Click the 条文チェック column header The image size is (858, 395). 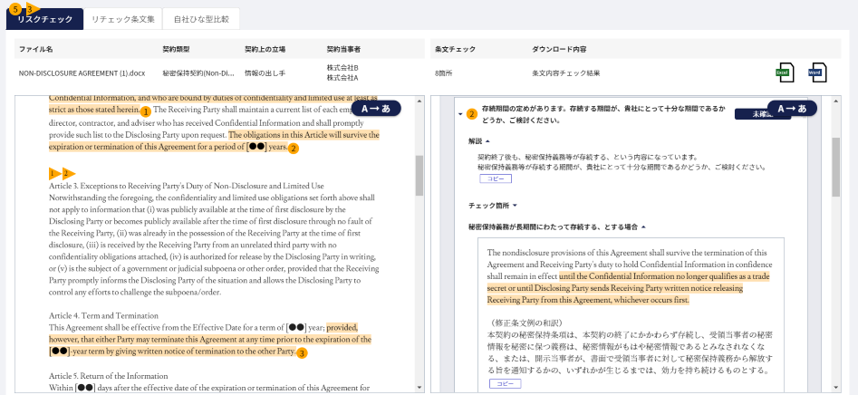pos(455,49)
